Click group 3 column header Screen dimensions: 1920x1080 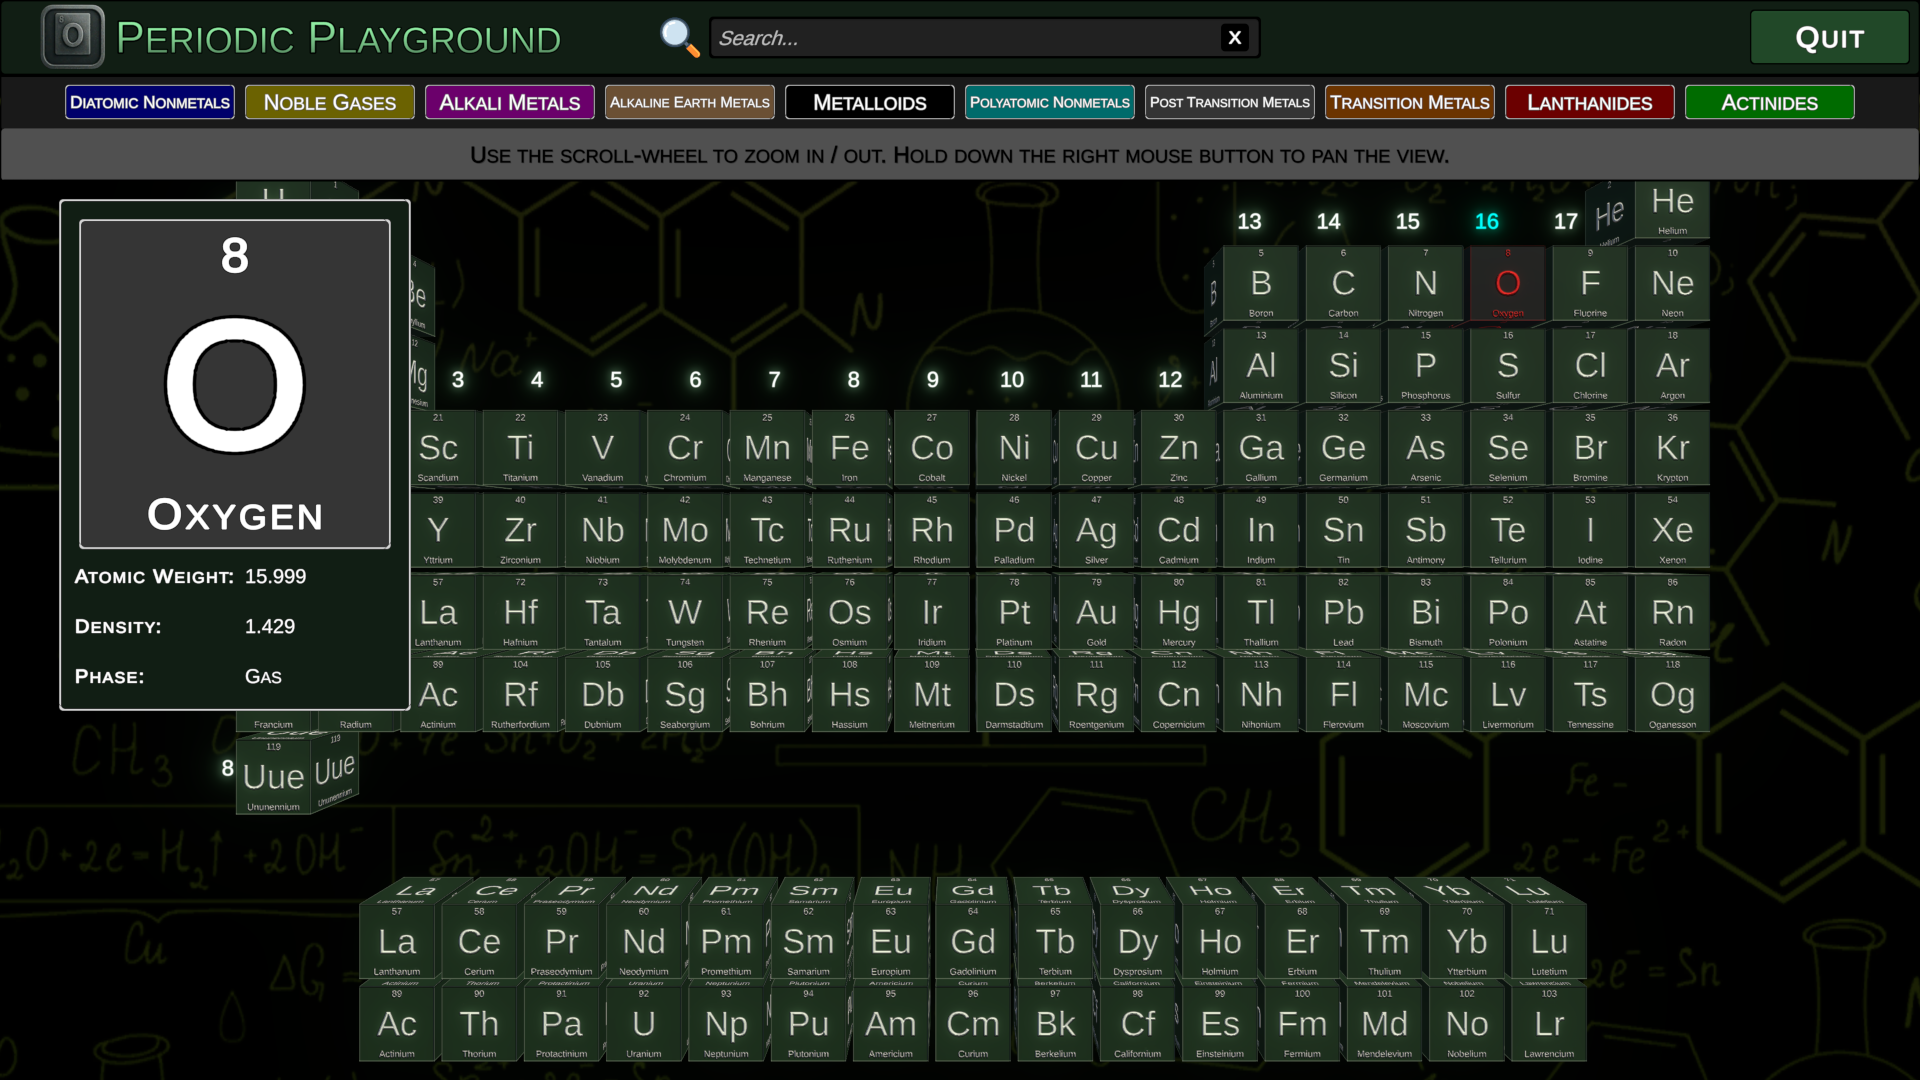click(458, 380)
